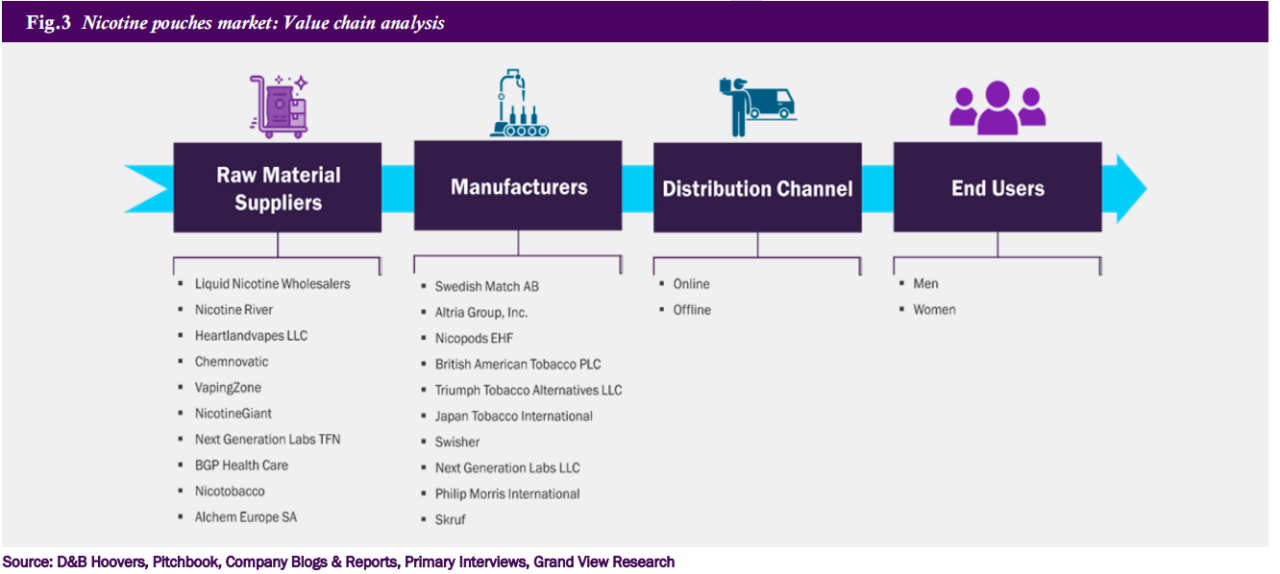Select Philip Morris International entry
Image resolution: width=1280 pixels, height=574 pixels.
[x=507, y=494]
